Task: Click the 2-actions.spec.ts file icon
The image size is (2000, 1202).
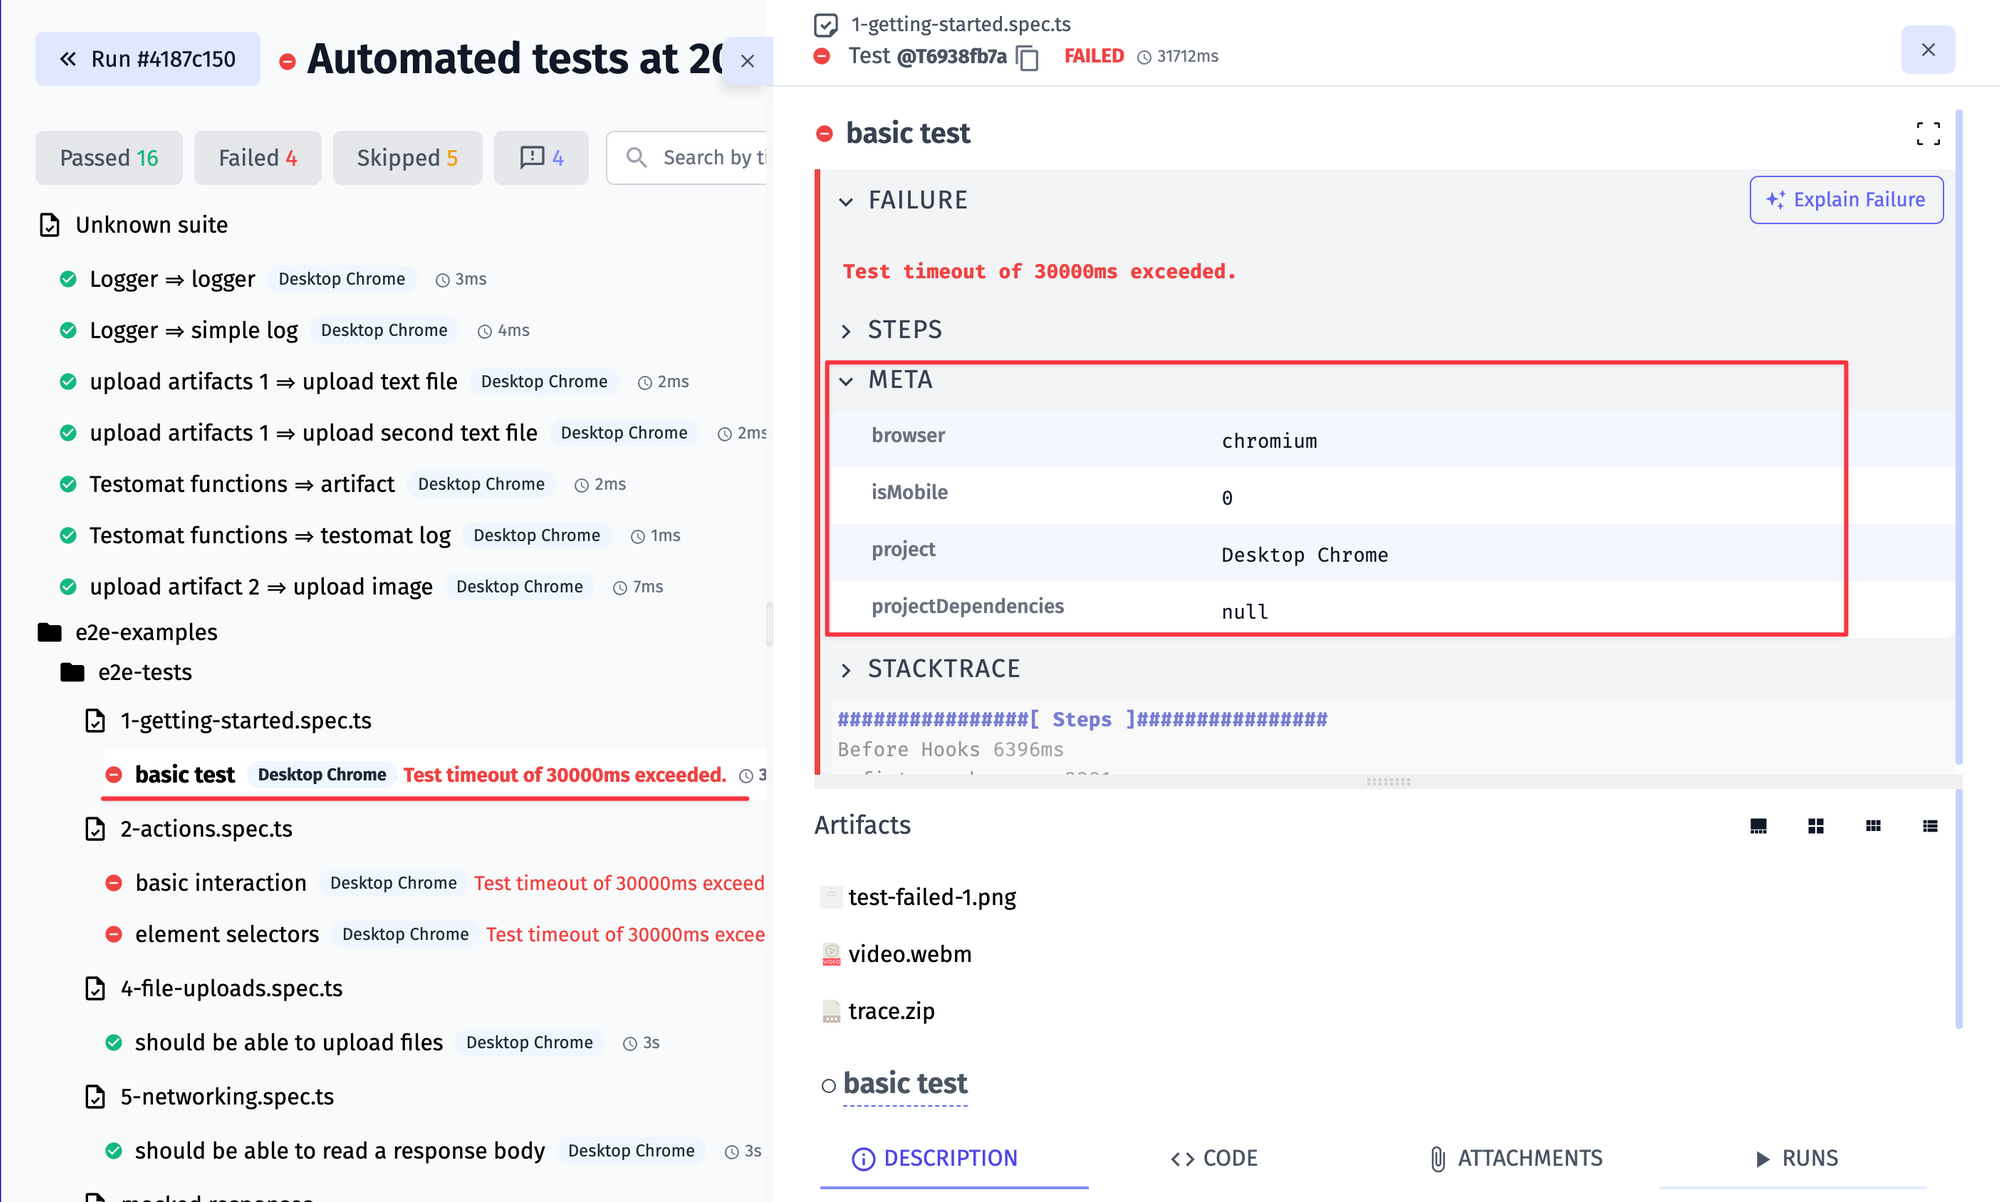Action: [x=95, y=829]
